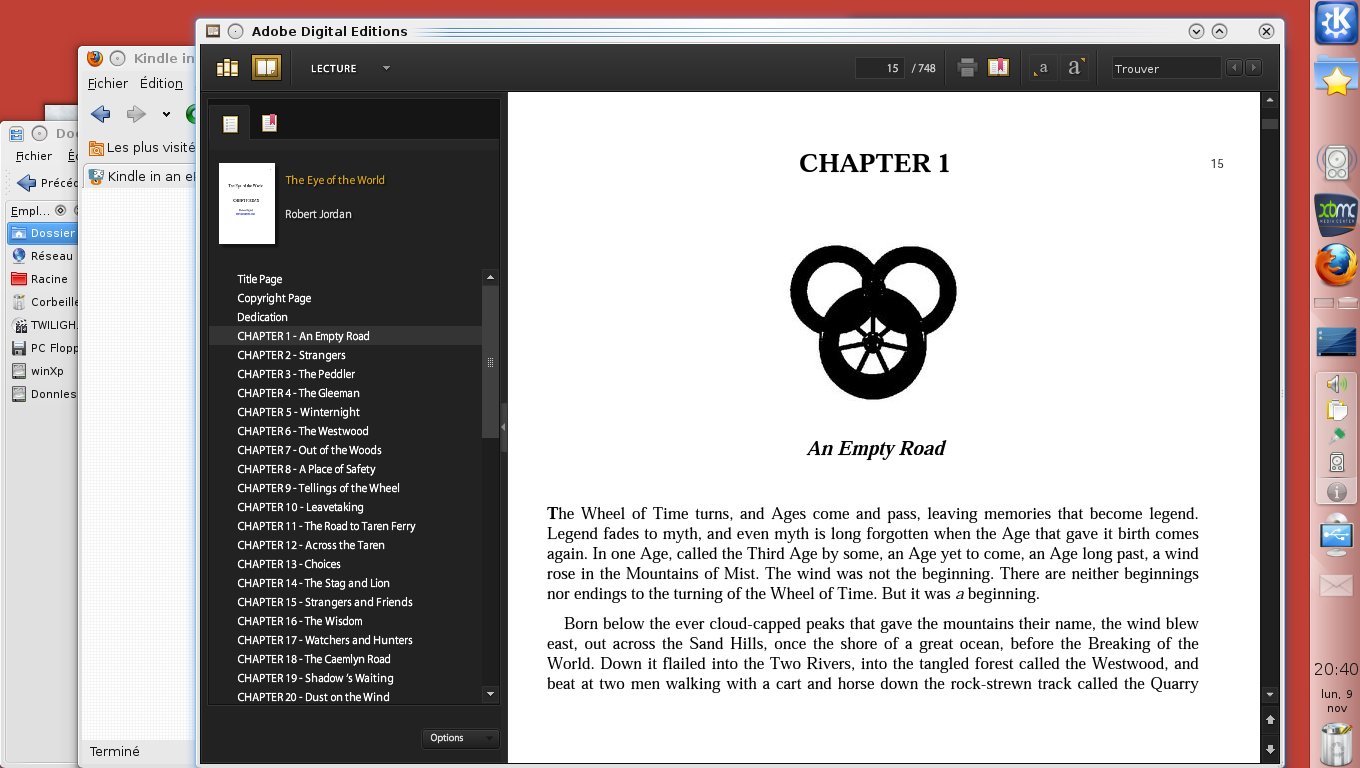The height and width of the screenshot is (768, 1360).
Task: Open CHAPTER 7 - Out of the Woods
Action: pos(309,450)
